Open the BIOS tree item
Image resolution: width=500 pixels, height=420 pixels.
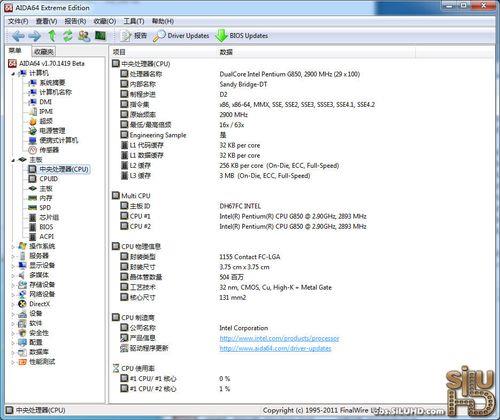click(41, 227)
